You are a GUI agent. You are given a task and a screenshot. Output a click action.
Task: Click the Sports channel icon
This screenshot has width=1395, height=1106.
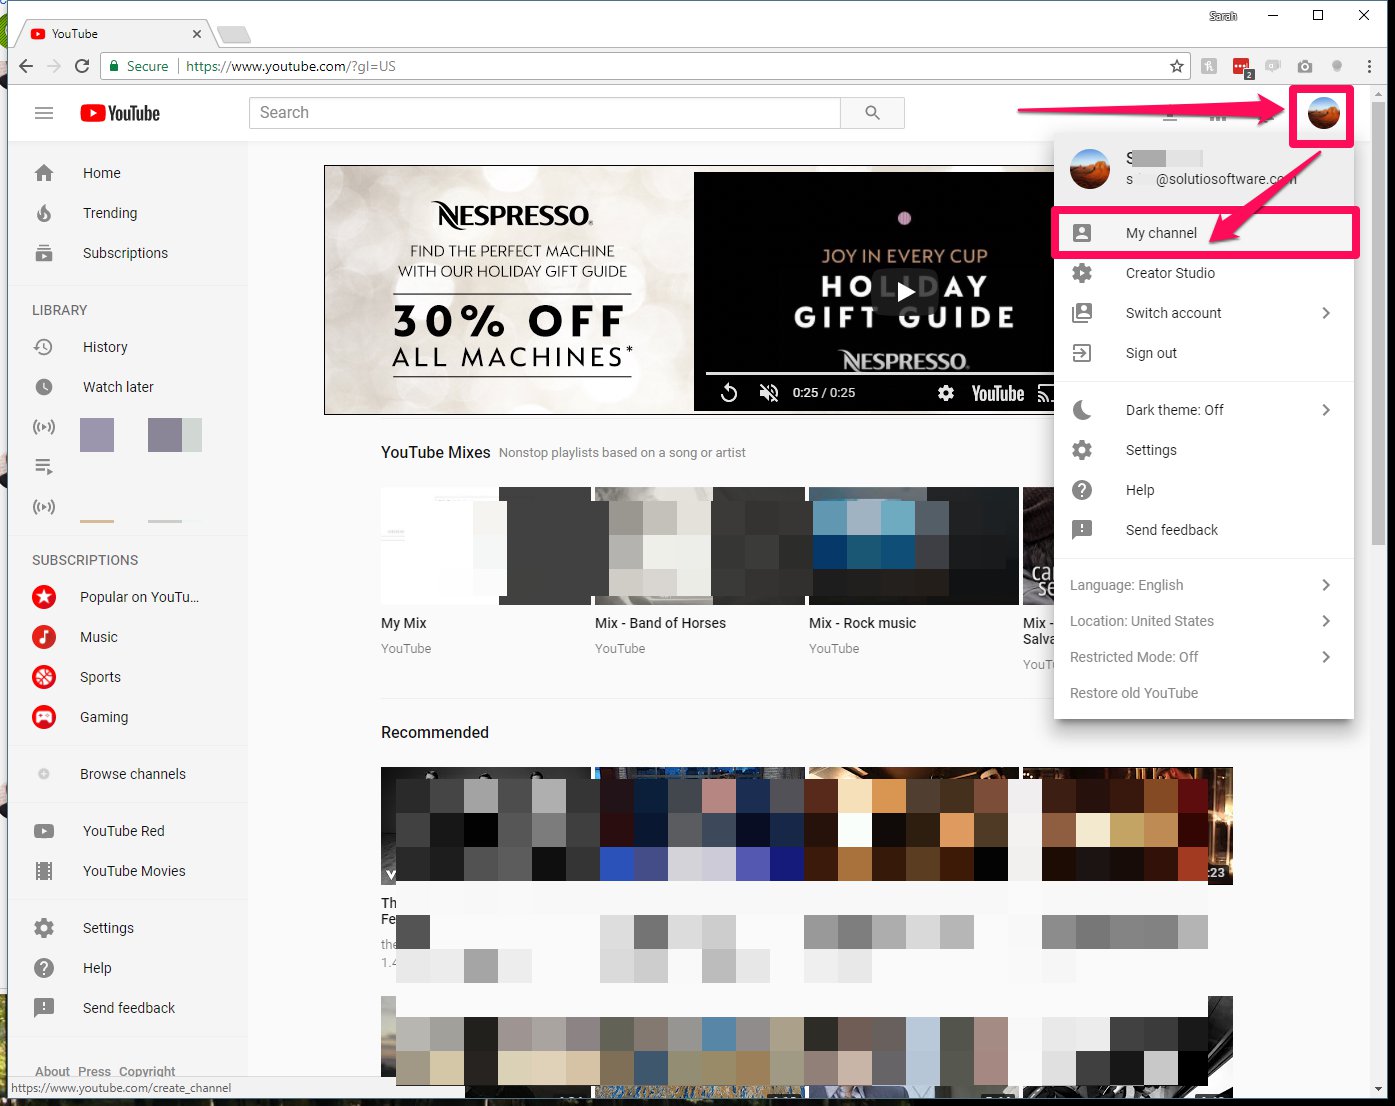click(x=44, y=677)
